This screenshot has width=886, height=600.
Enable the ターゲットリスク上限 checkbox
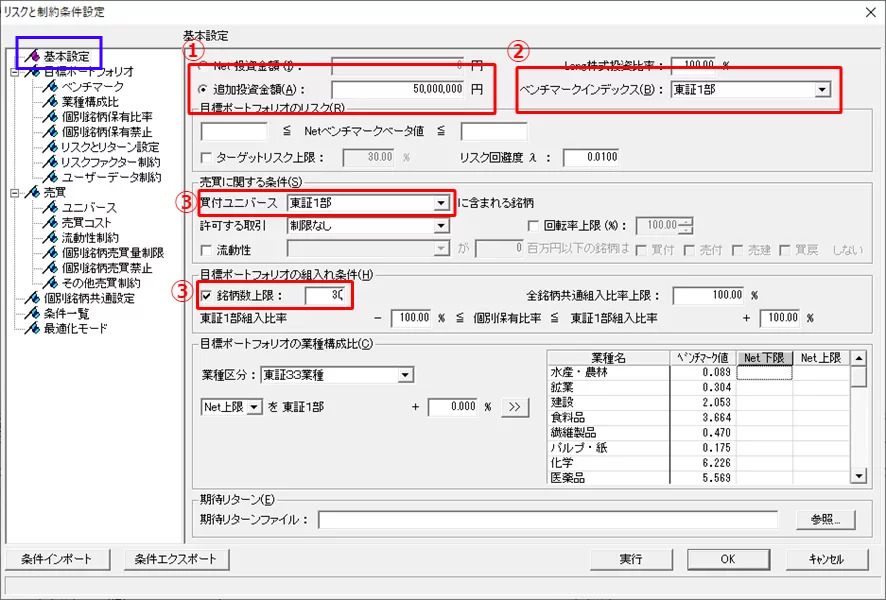pyautogui.click(x=207, y=157)
